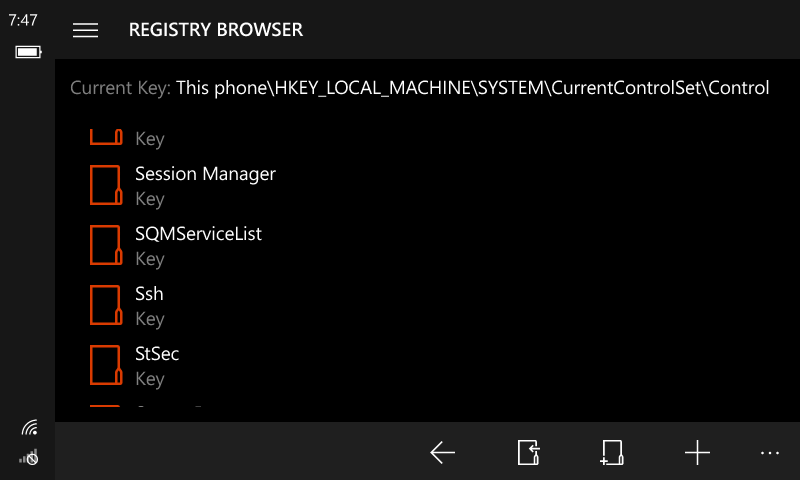The height and width of the screenshot is (480, 800).
Task: Open the StSec registry key
Action: click(157, 355)
